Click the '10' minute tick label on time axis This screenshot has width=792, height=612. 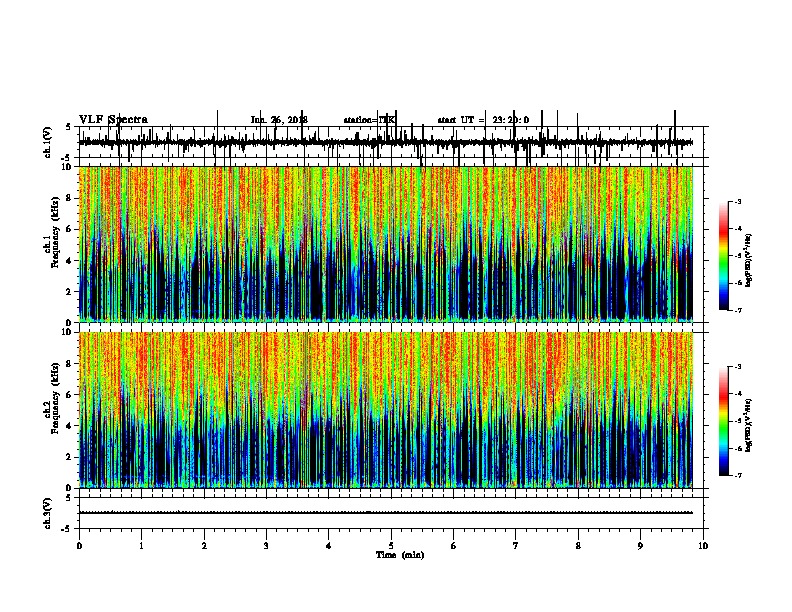703,545
